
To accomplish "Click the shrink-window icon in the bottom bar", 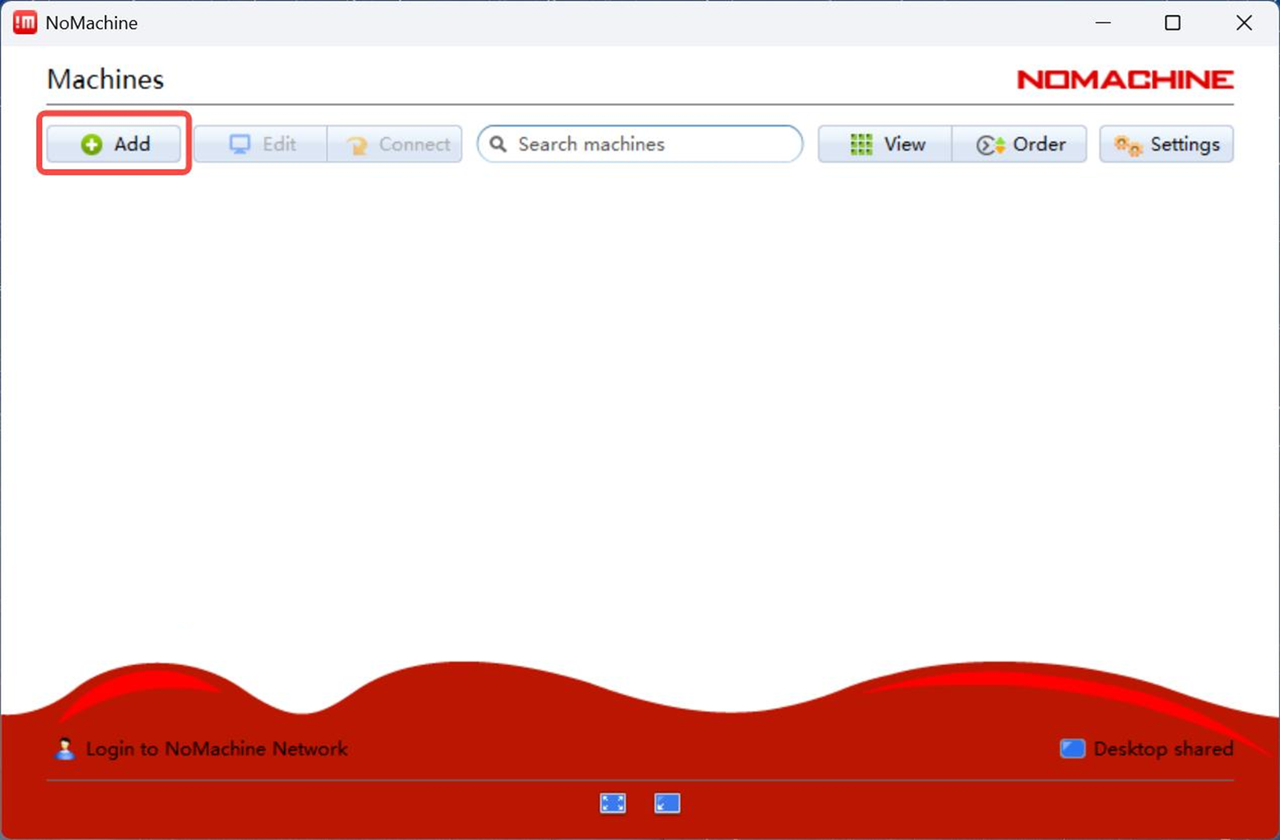I will pos(667,803).
